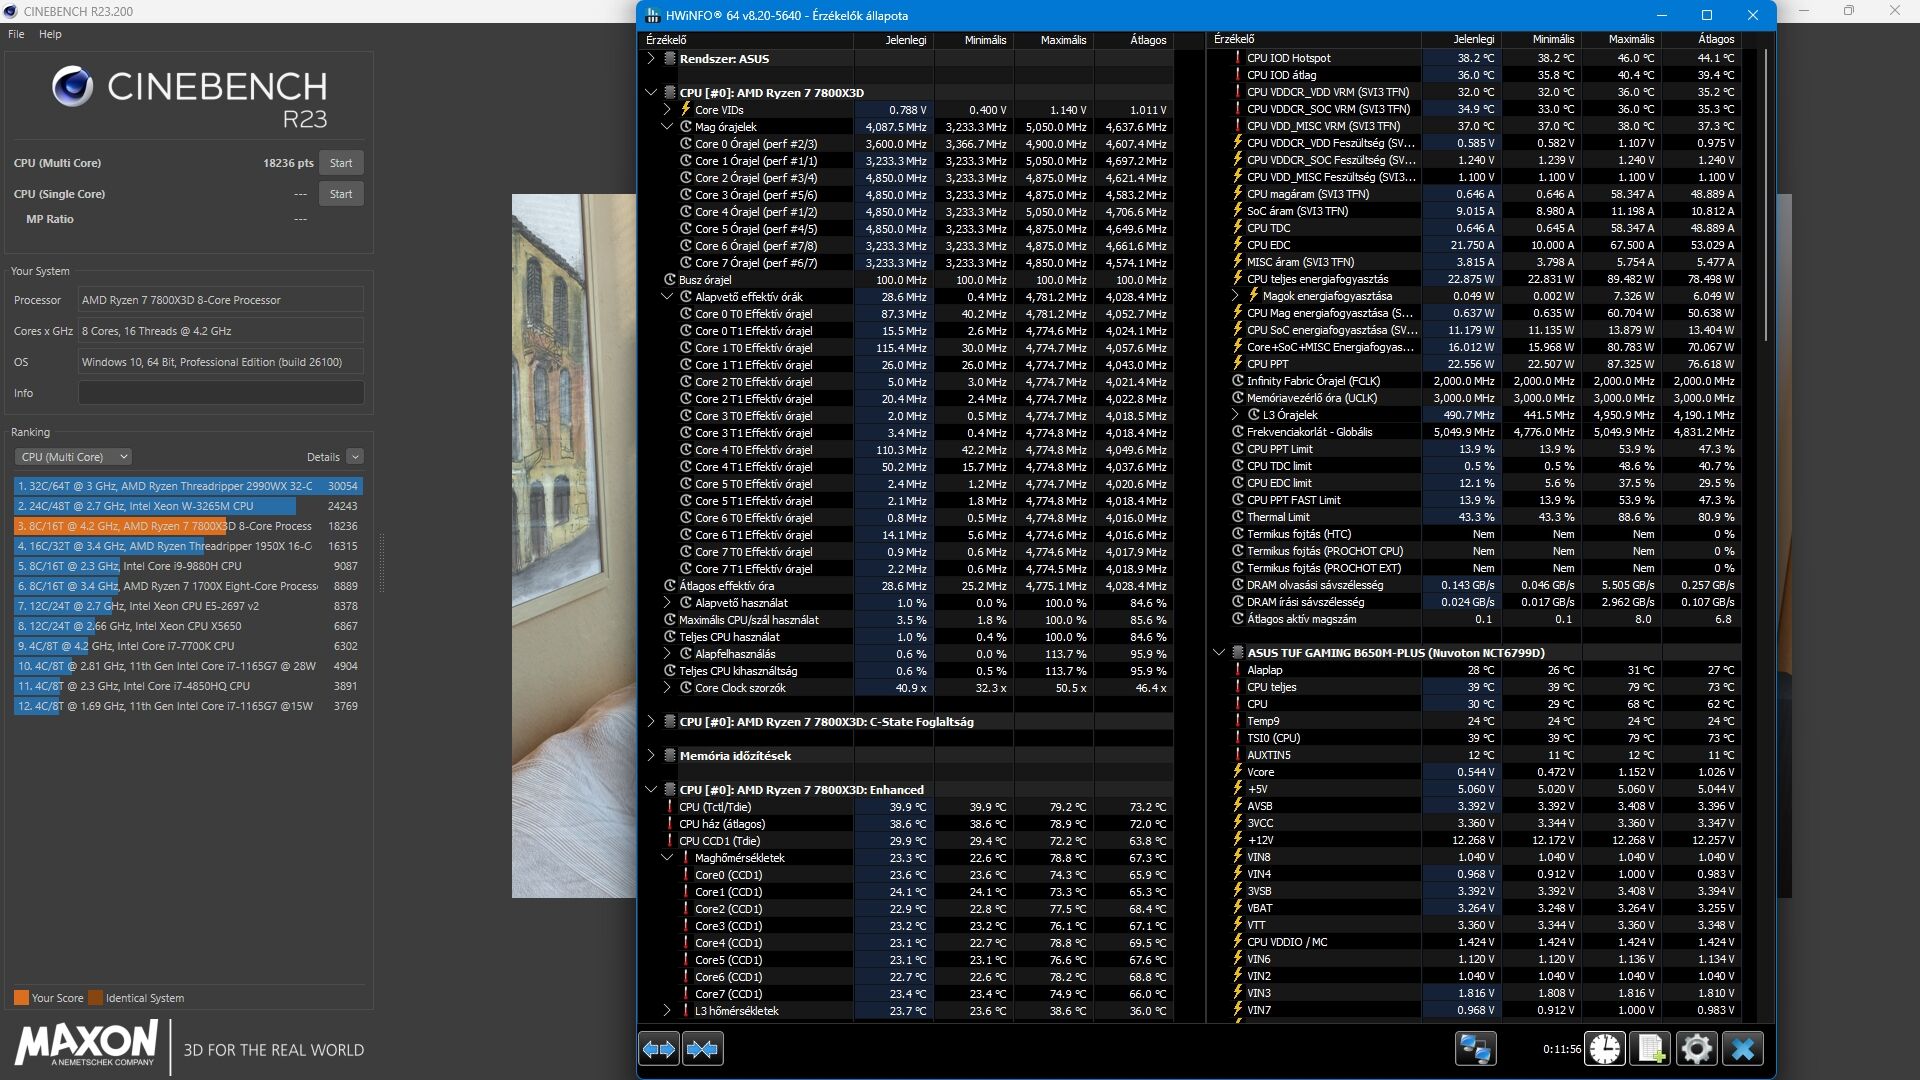Collapse the Maghőmérsékletek subtree

click(667, 858)
